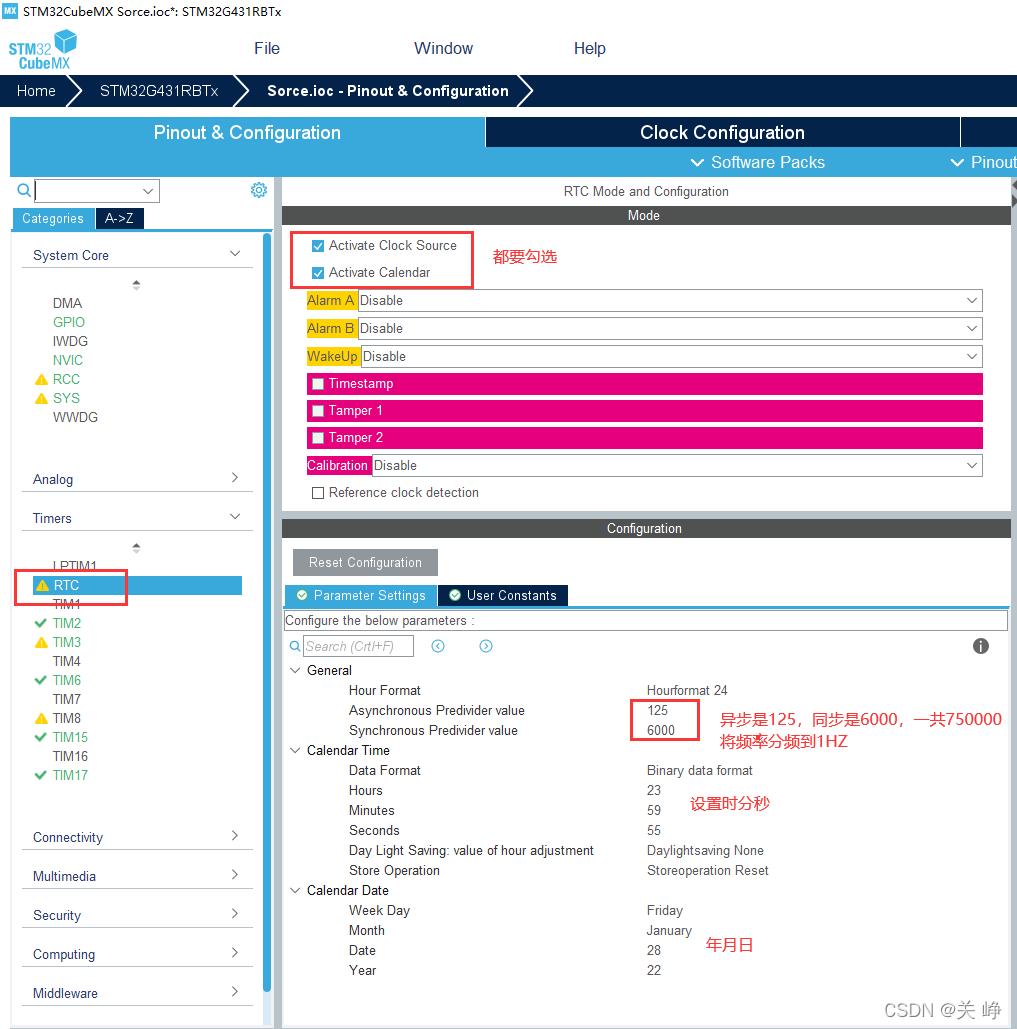Open the File menu
This screenshot has width=1017, height=1029.
(267, 49)
